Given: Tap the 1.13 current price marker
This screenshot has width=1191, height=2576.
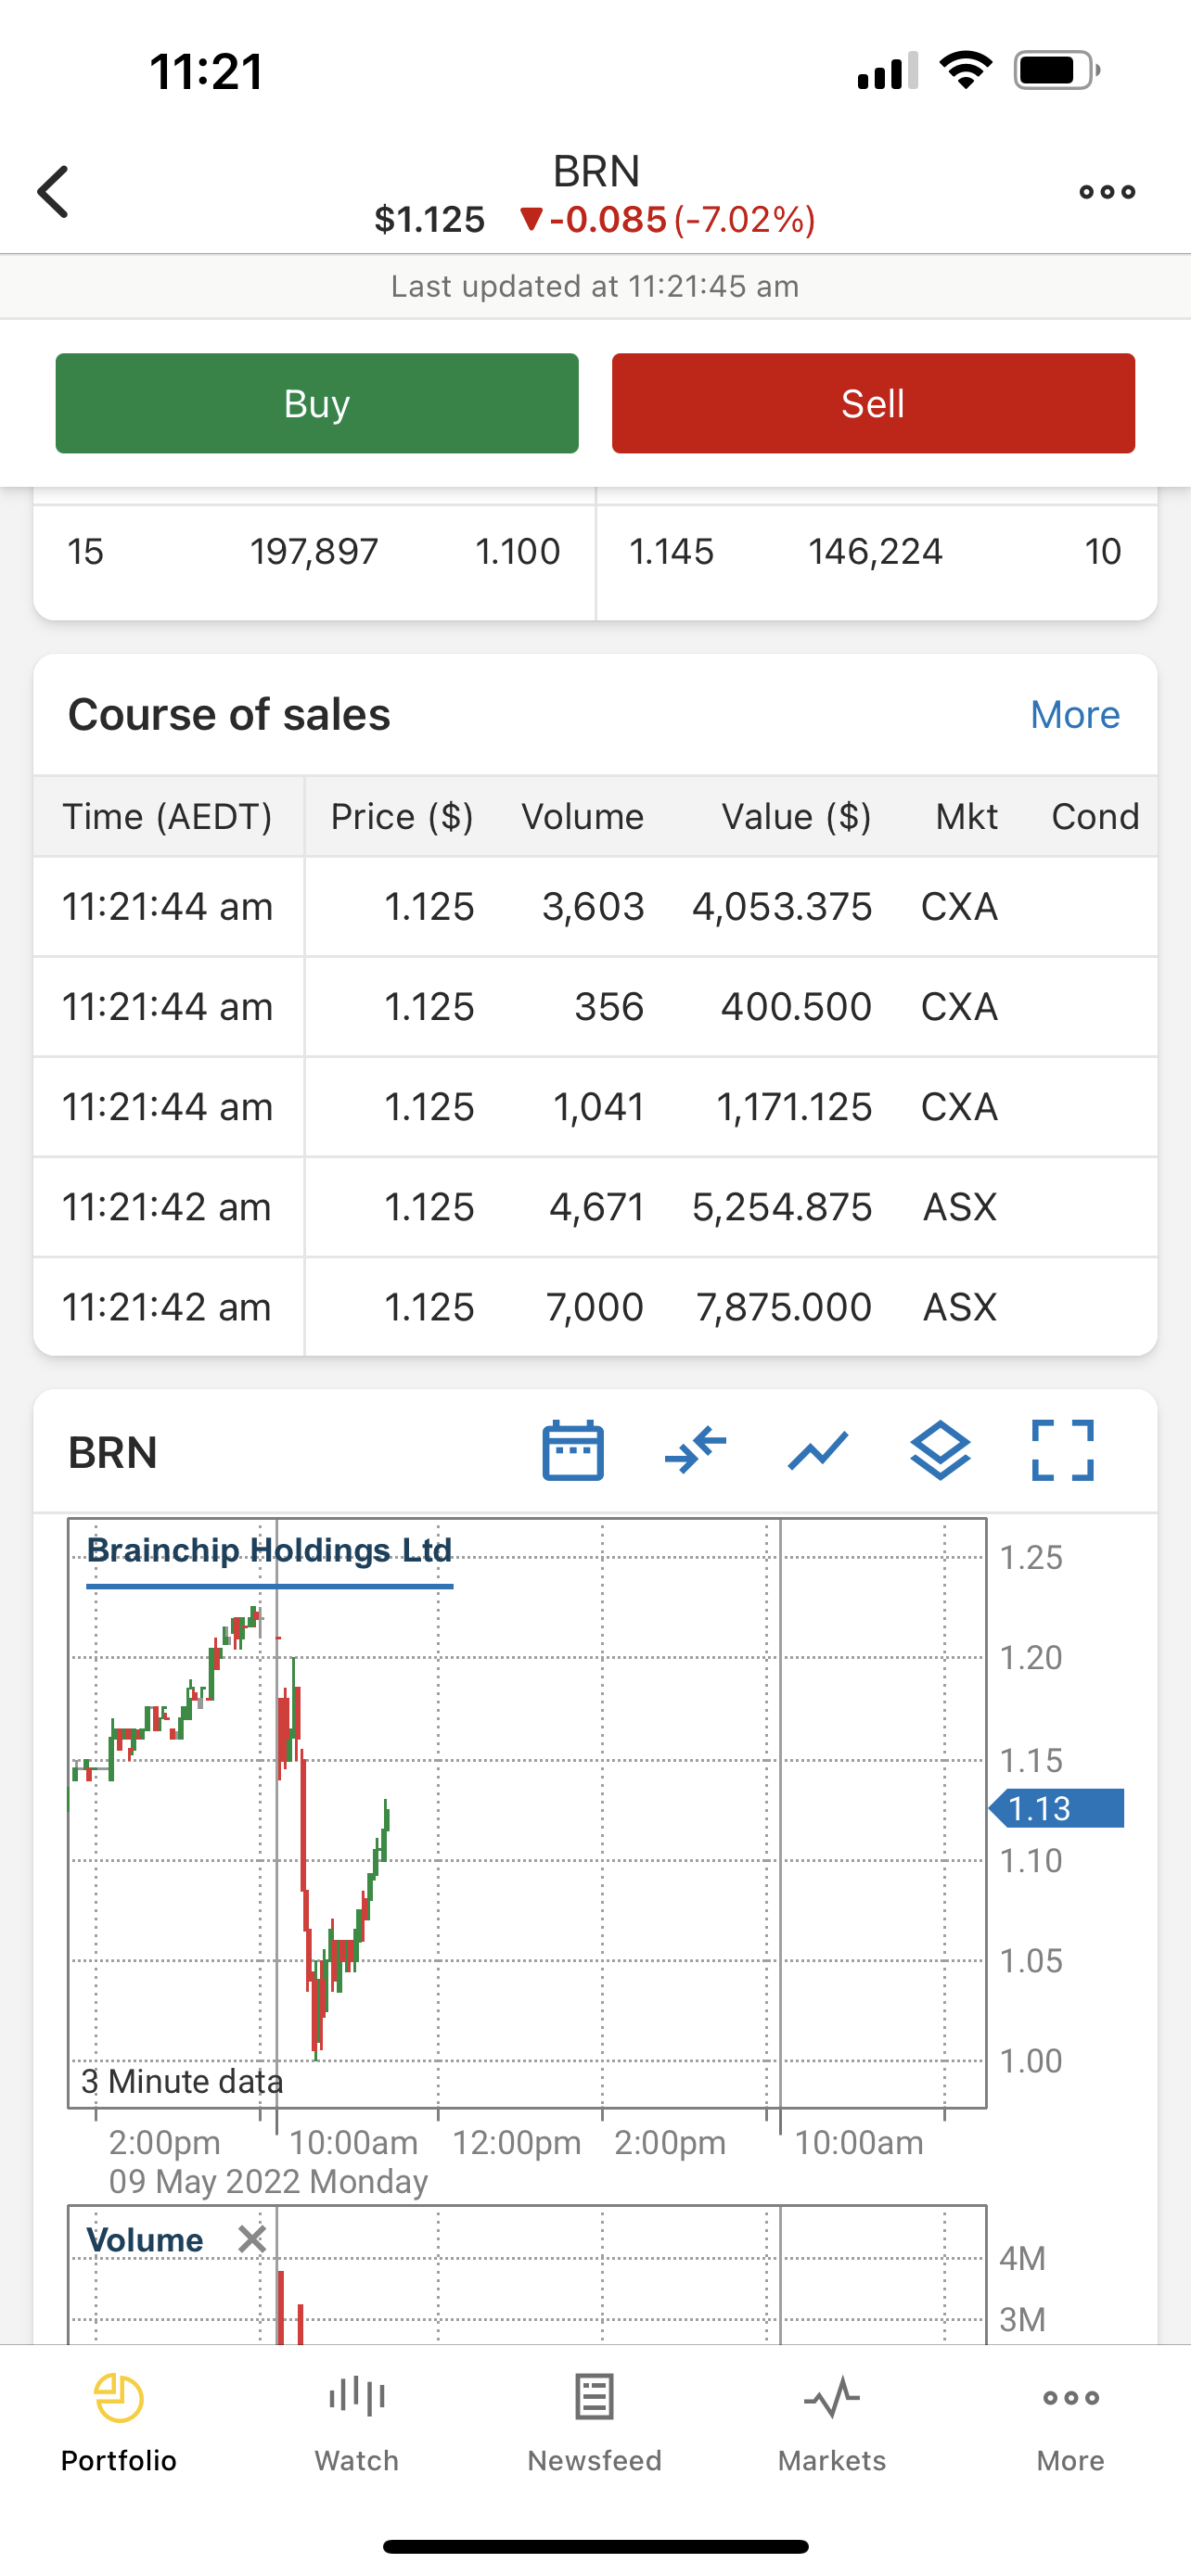Looking at the screenshot, I should [x=1056, y=1808].
